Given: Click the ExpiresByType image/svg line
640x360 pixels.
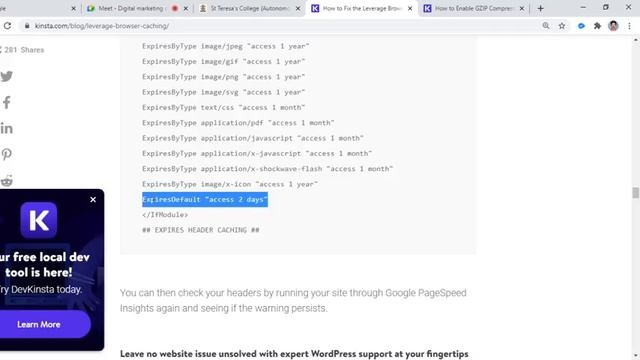Looking at the screenshot, I should 224,92.
